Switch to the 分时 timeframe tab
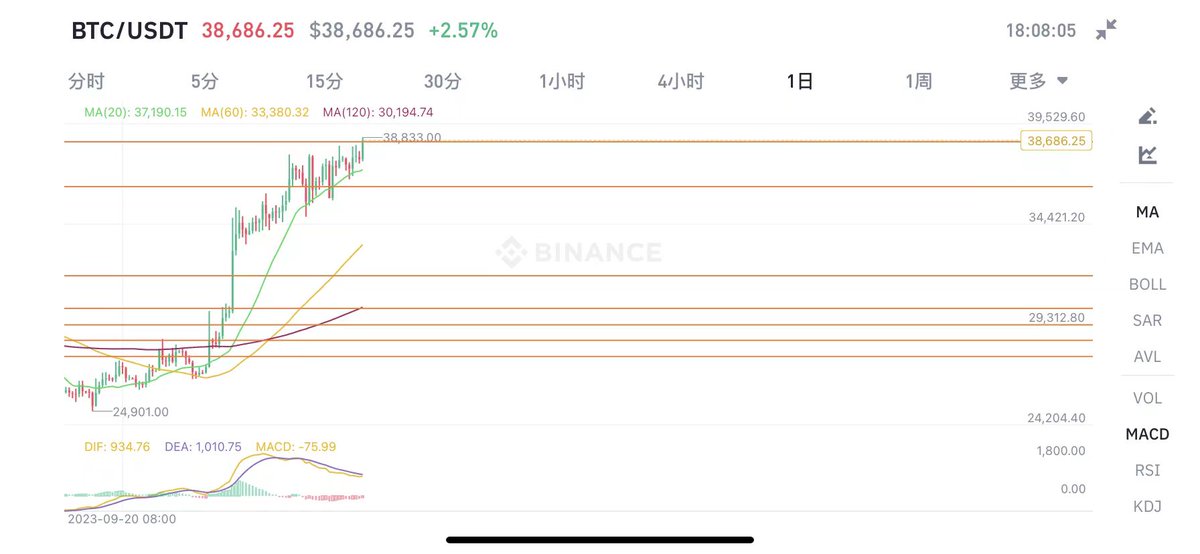Viewport: 1200px width, 554px height. 86,81
